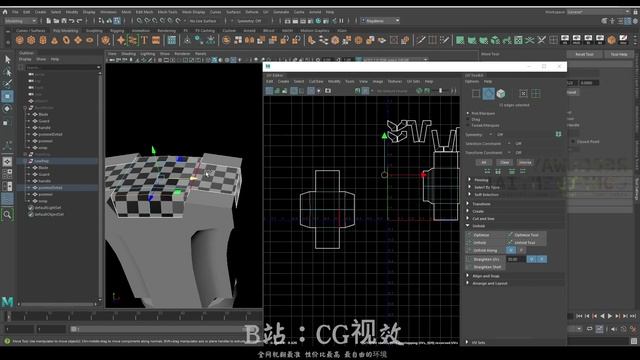Toggle Straighten UVs U direction button
640x360 pixels.
pos(531,259)
